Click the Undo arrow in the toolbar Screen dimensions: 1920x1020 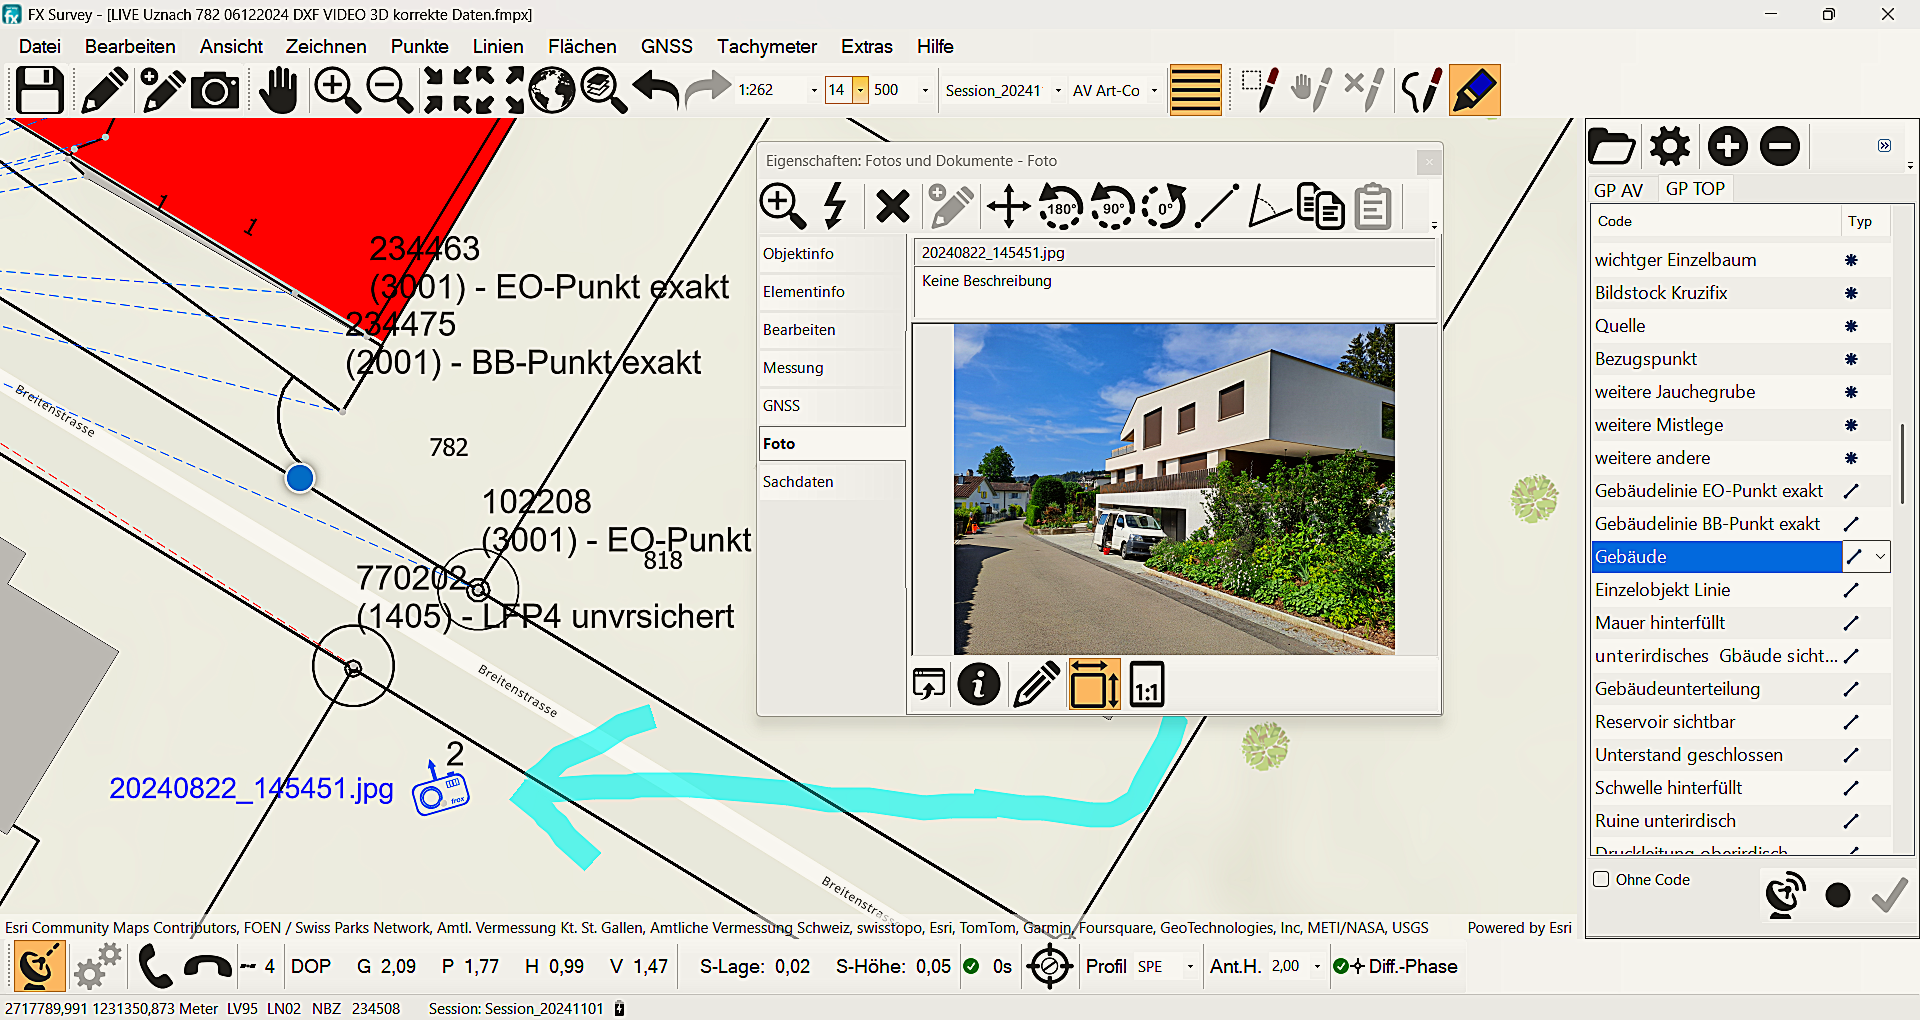654,89
